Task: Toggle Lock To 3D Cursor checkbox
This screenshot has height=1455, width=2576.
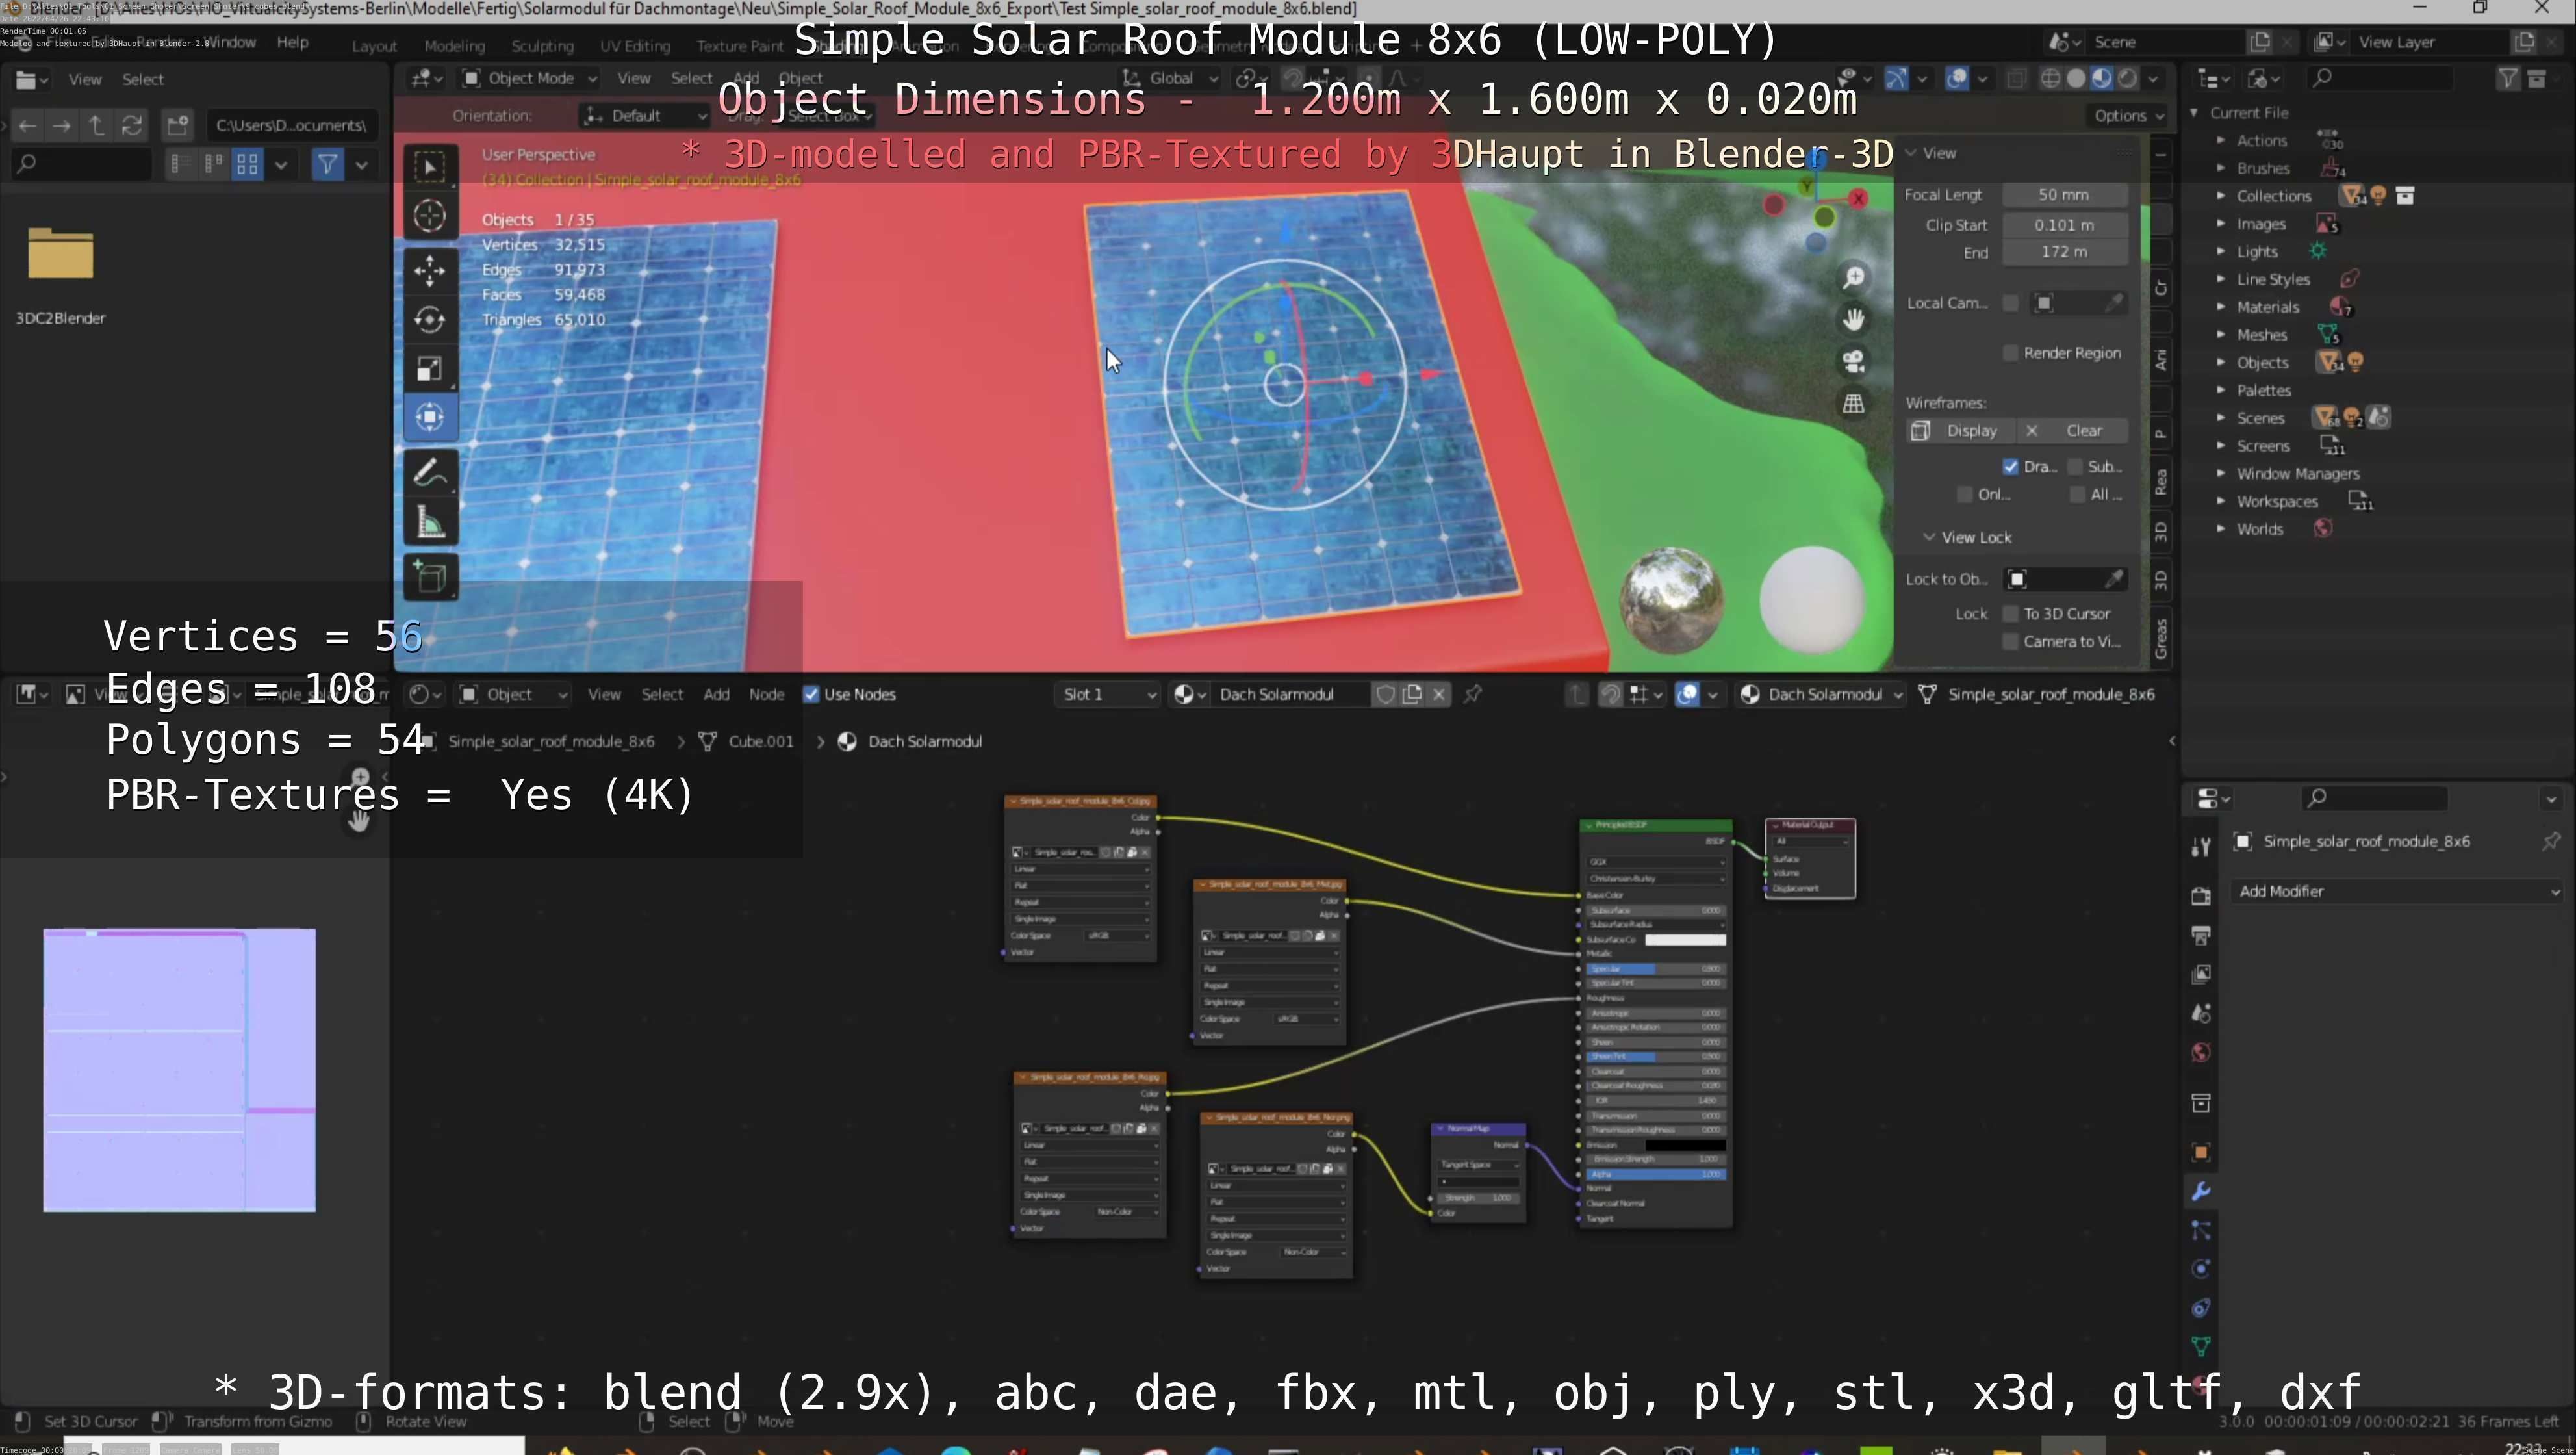Action: (x=2010, y=614)
